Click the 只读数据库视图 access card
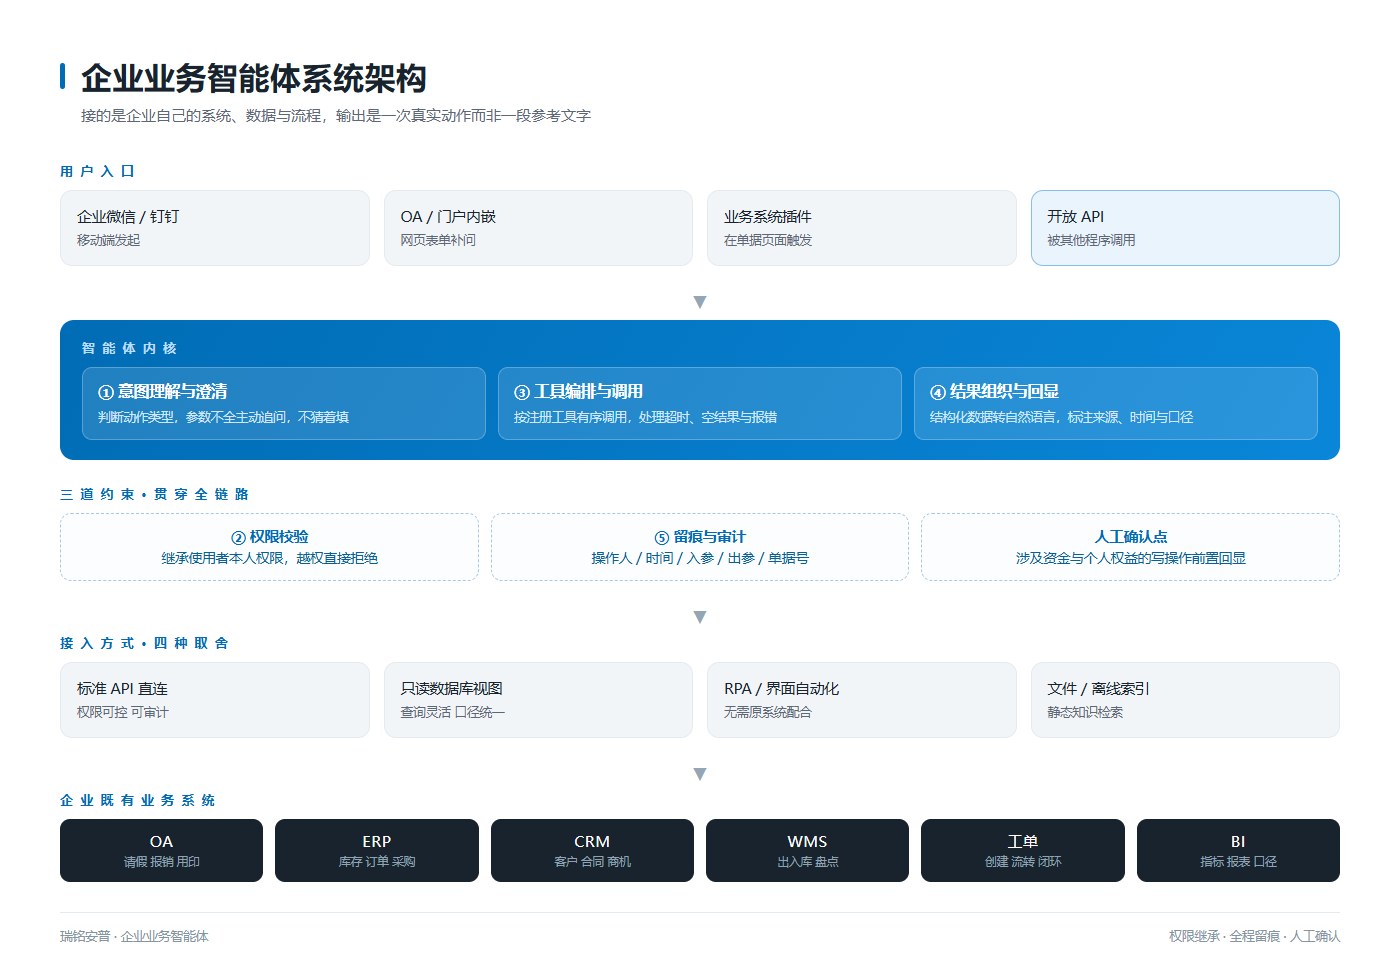This screenshot has height=970, width=1400. 538,700
